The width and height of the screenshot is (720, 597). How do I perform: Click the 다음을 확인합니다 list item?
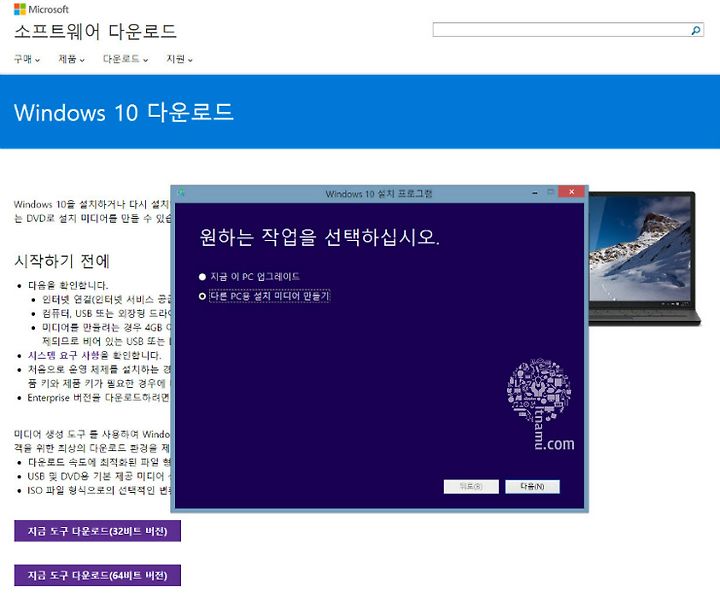point(68,285)
